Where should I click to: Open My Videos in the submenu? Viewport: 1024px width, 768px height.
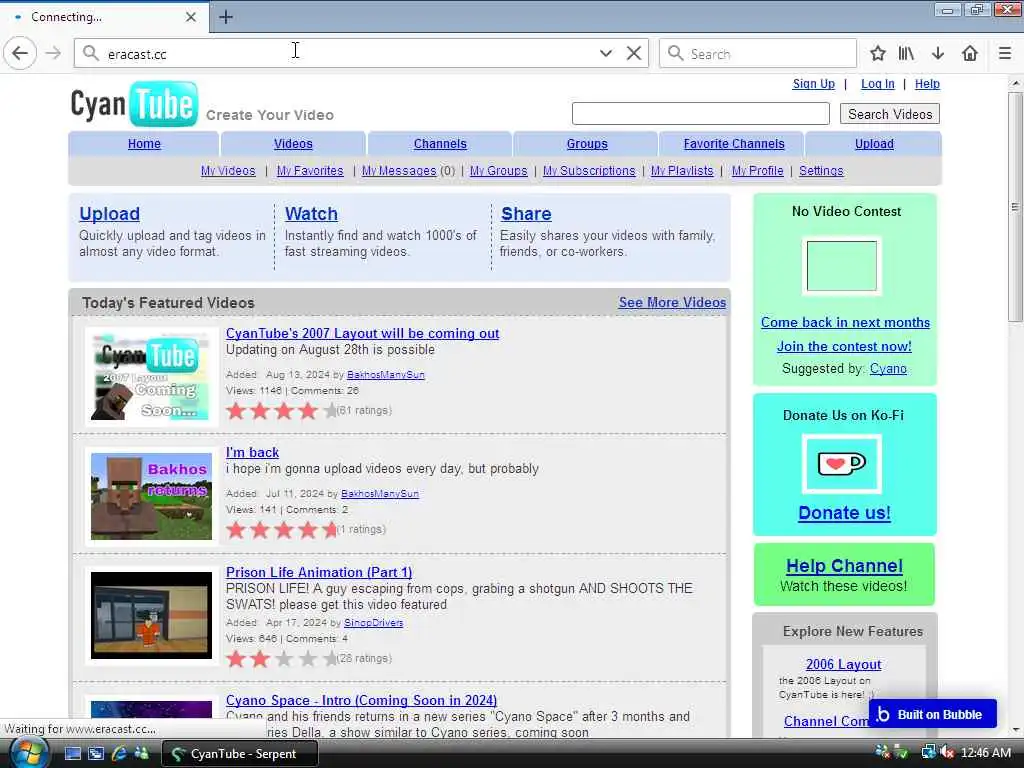tap(228, 170)
